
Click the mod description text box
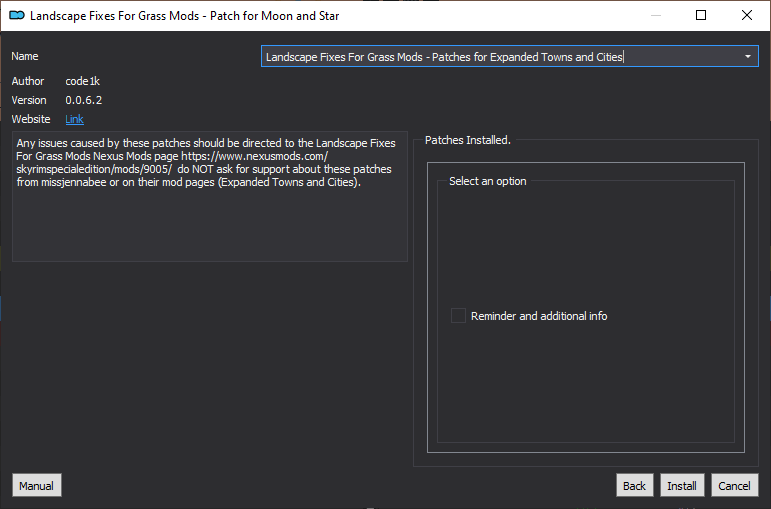tap(210, 196)
